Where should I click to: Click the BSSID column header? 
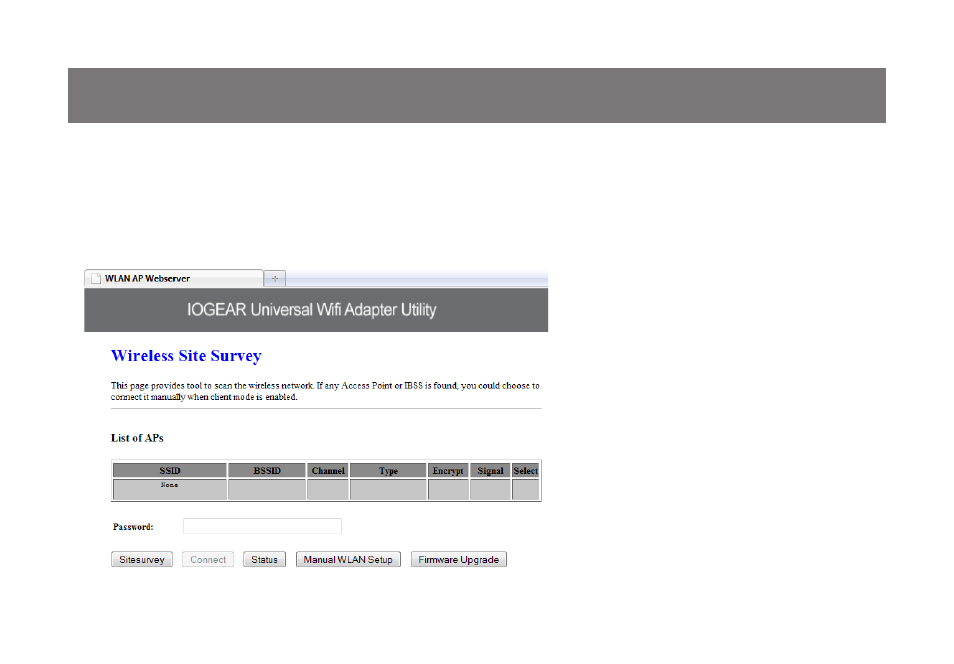point(267,470)
